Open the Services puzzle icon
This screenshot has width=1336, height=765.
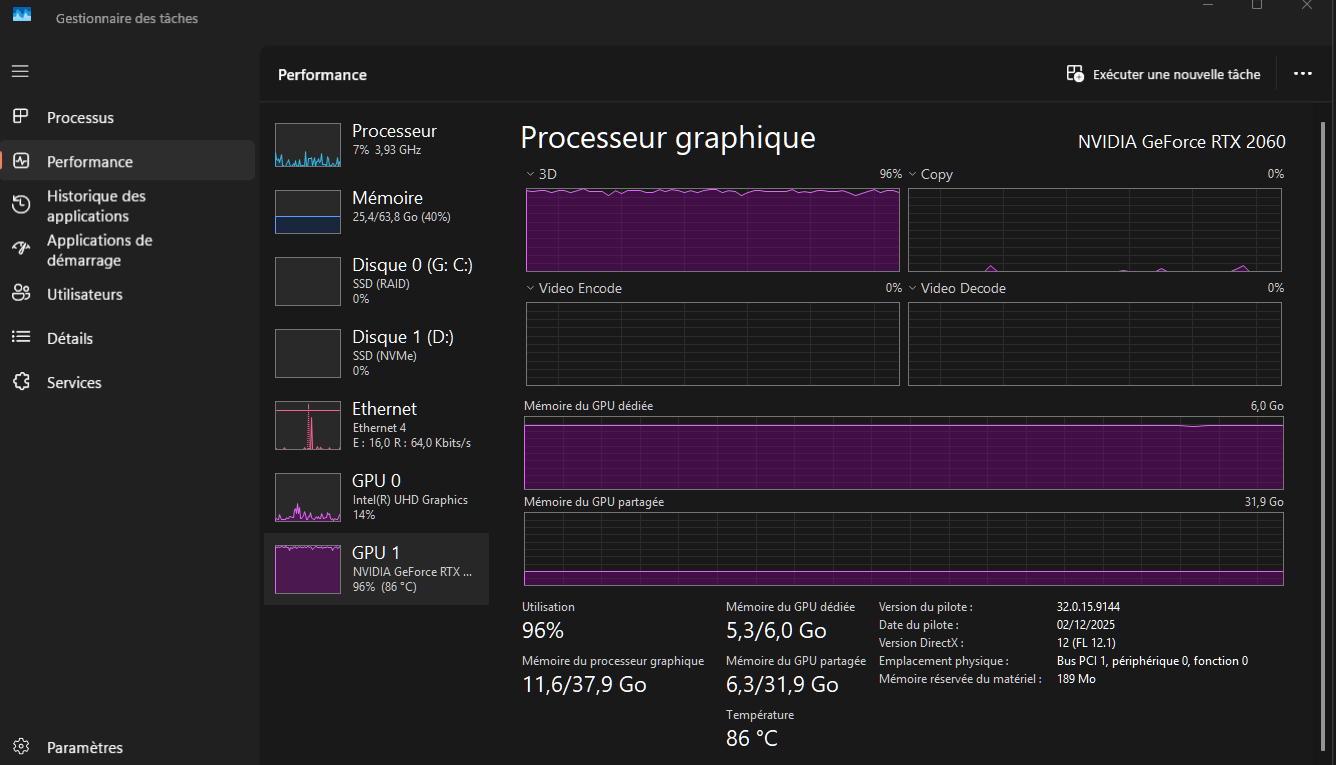[x=21, y=382]
